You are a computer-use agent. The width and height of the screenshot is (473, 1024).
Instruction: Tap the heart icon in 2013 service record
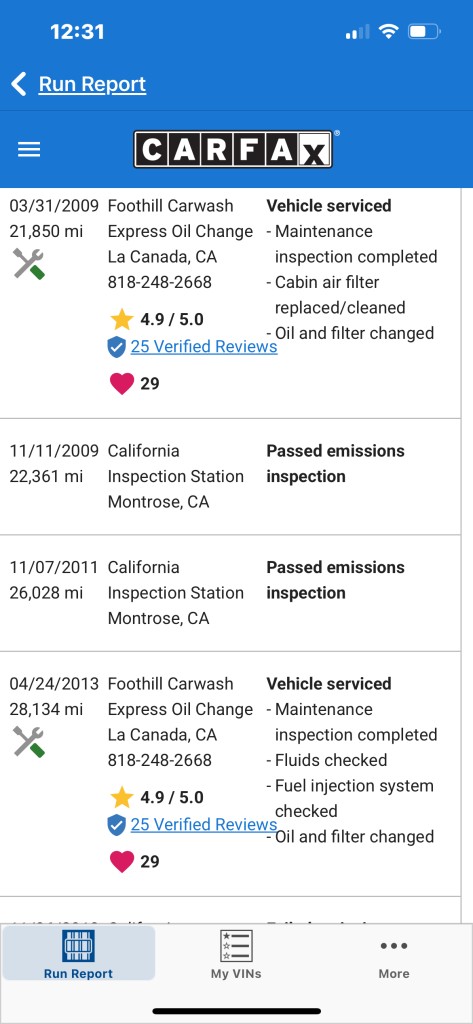pos(122,861)
